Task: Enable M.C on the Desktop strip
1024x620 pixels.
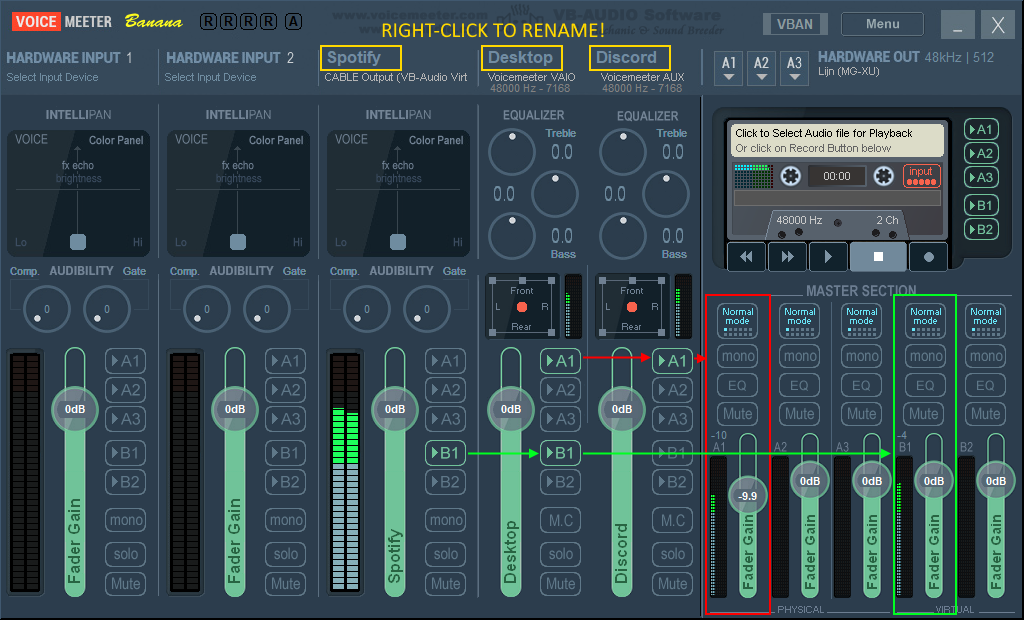Action: (x=560, y=520)
